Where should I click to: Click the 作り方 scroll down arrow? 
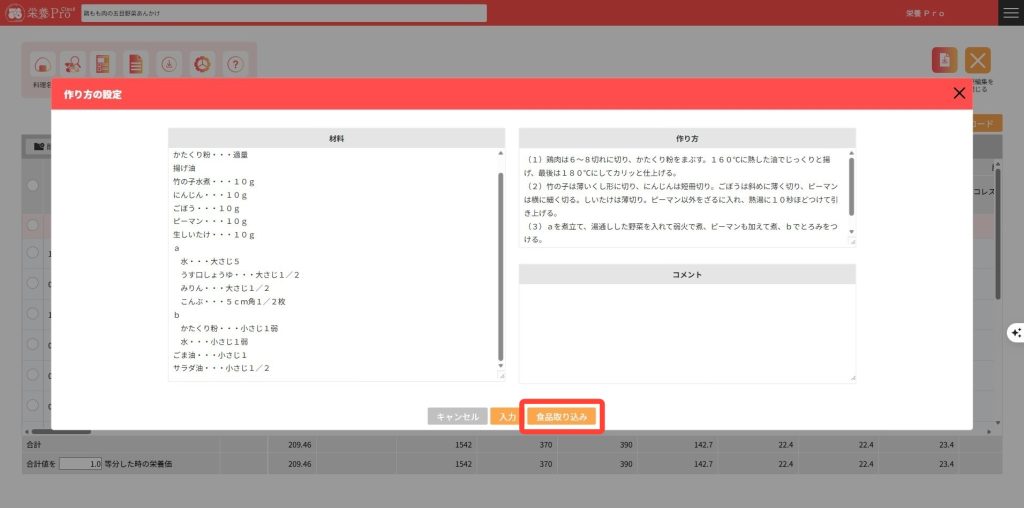(x=851, y=232)
